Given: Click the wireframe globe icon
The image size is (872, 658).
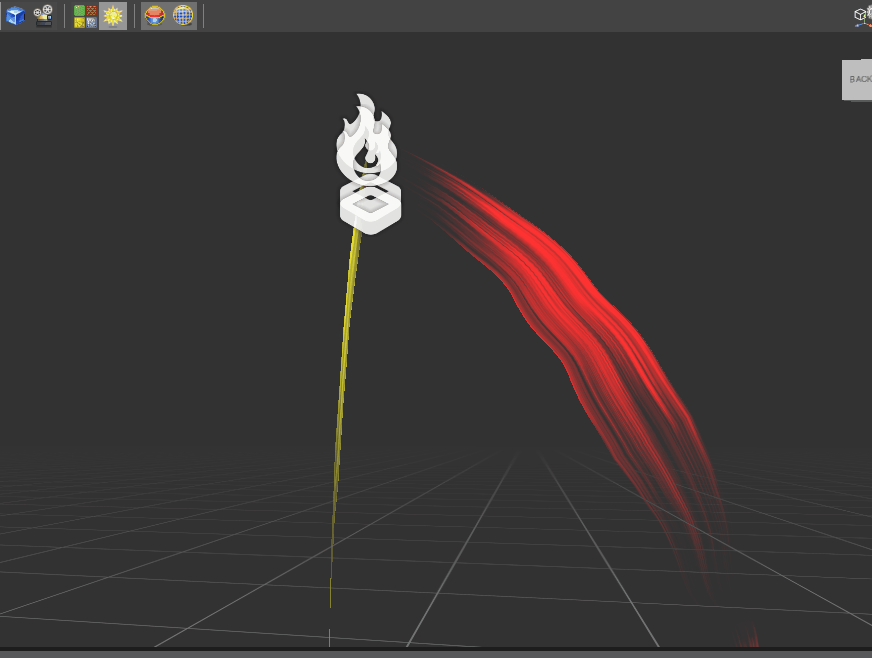Looking at the screenshot, I should coord(182,15).
